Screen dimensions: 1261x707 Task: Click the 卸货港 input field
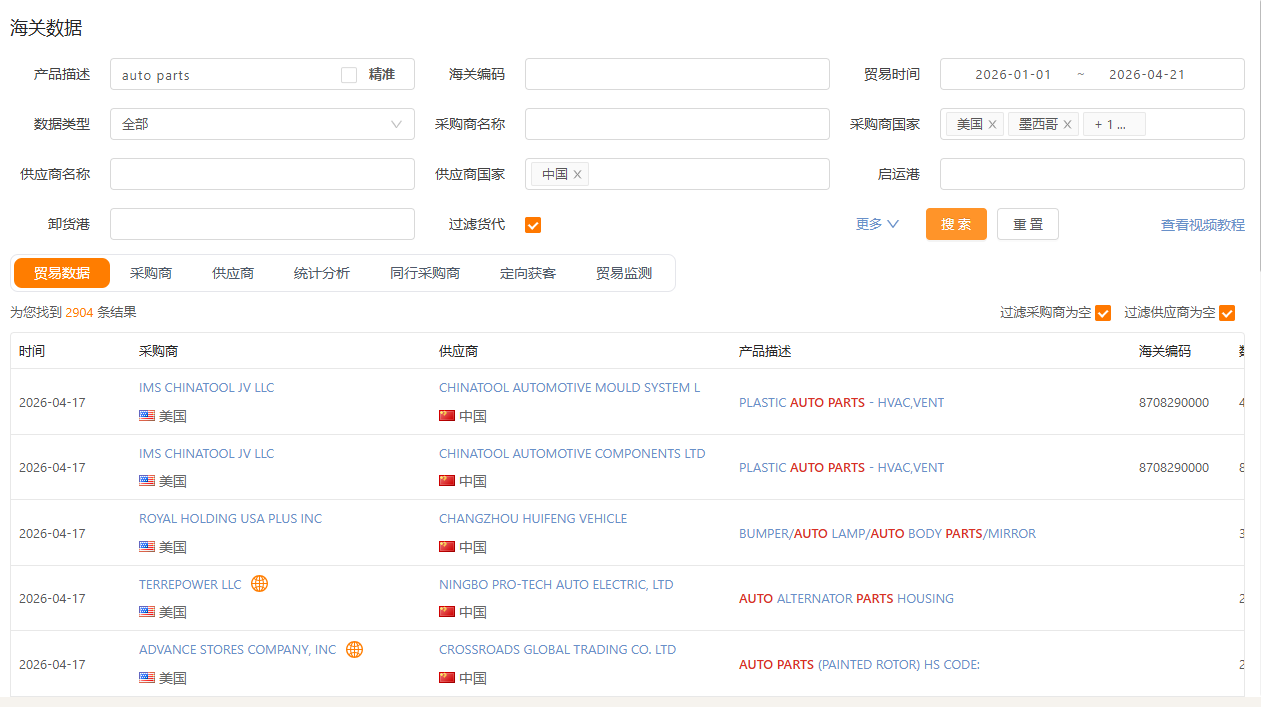pos(262,224)
